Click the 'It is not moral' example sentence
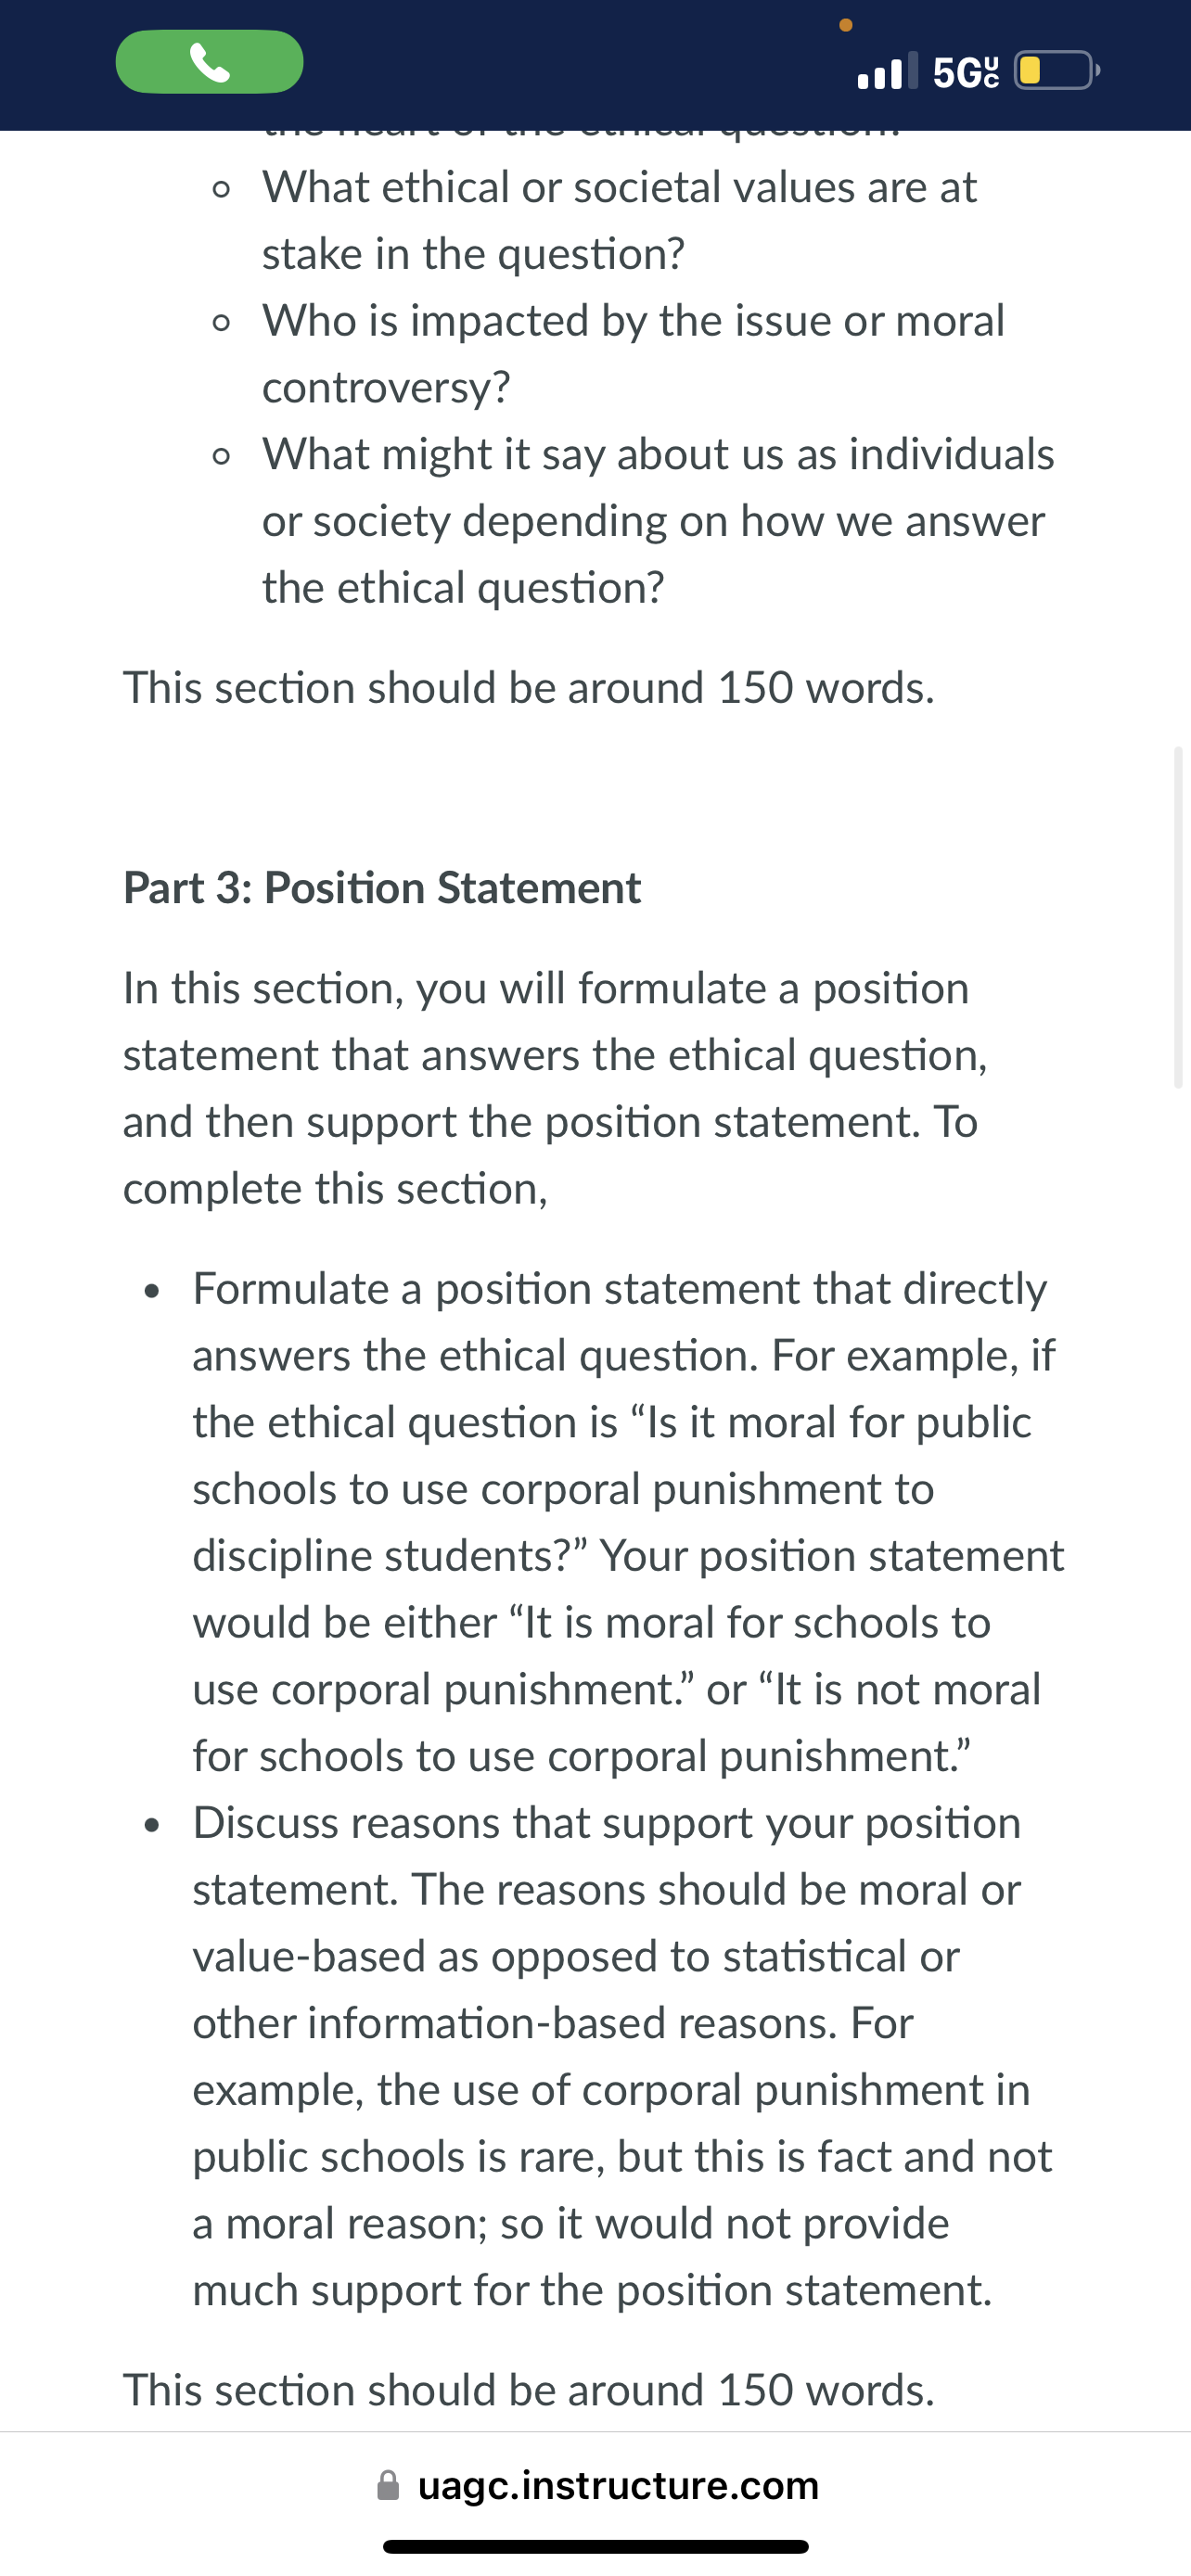The height and width of the screenshot is (2576, 1191). coord(617,1722)
